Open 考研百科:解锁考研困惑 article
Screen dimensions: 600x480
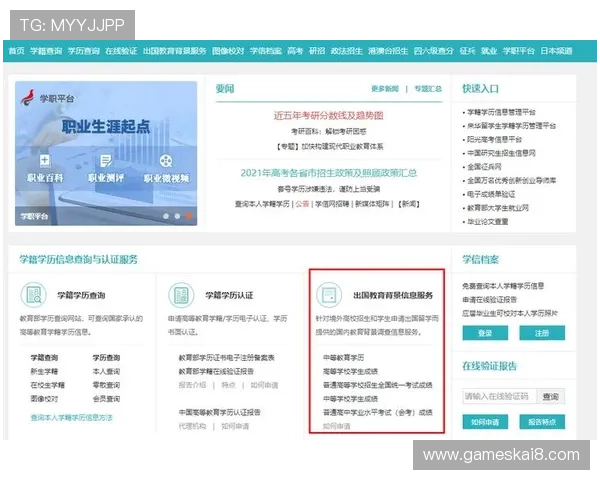pos(328,132)
